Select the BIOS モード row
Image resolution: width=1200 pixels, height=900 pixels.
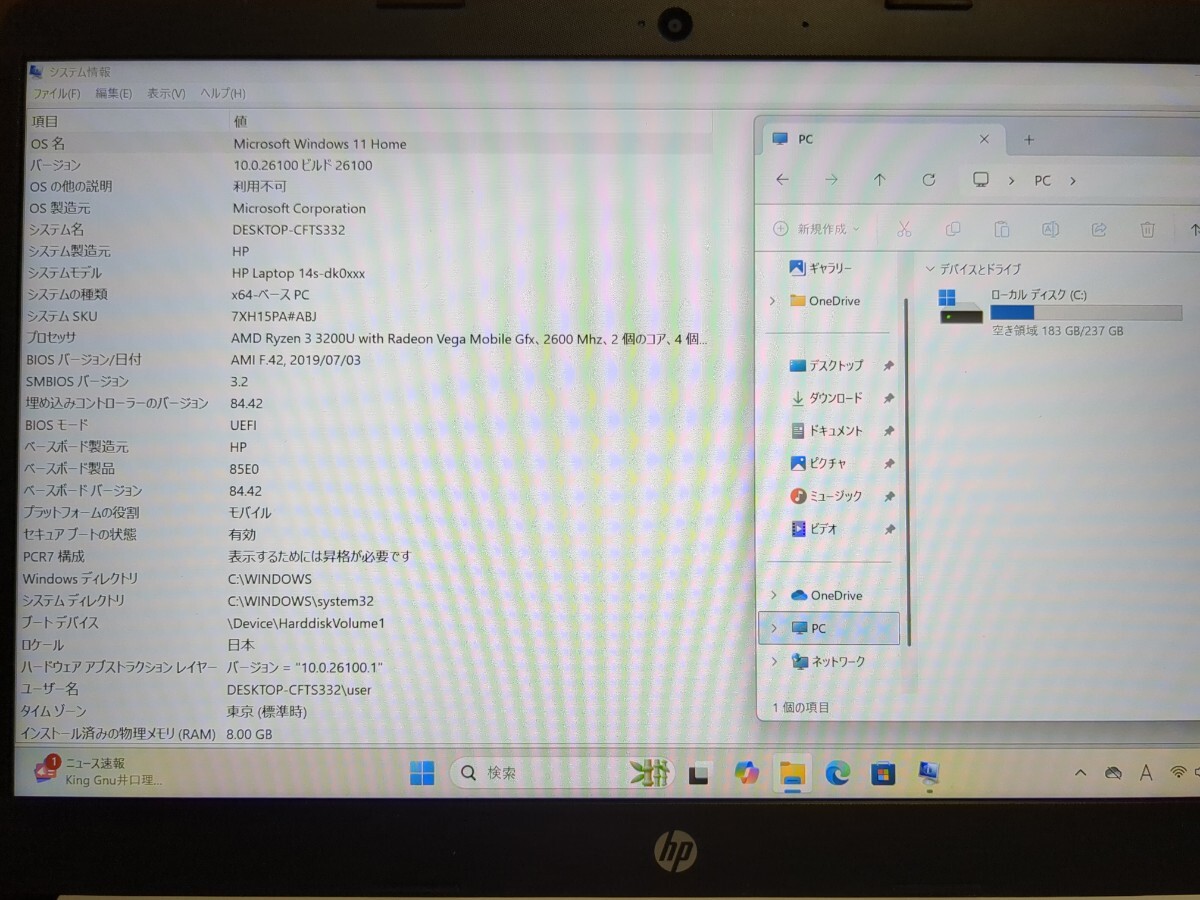pos(368,425)
